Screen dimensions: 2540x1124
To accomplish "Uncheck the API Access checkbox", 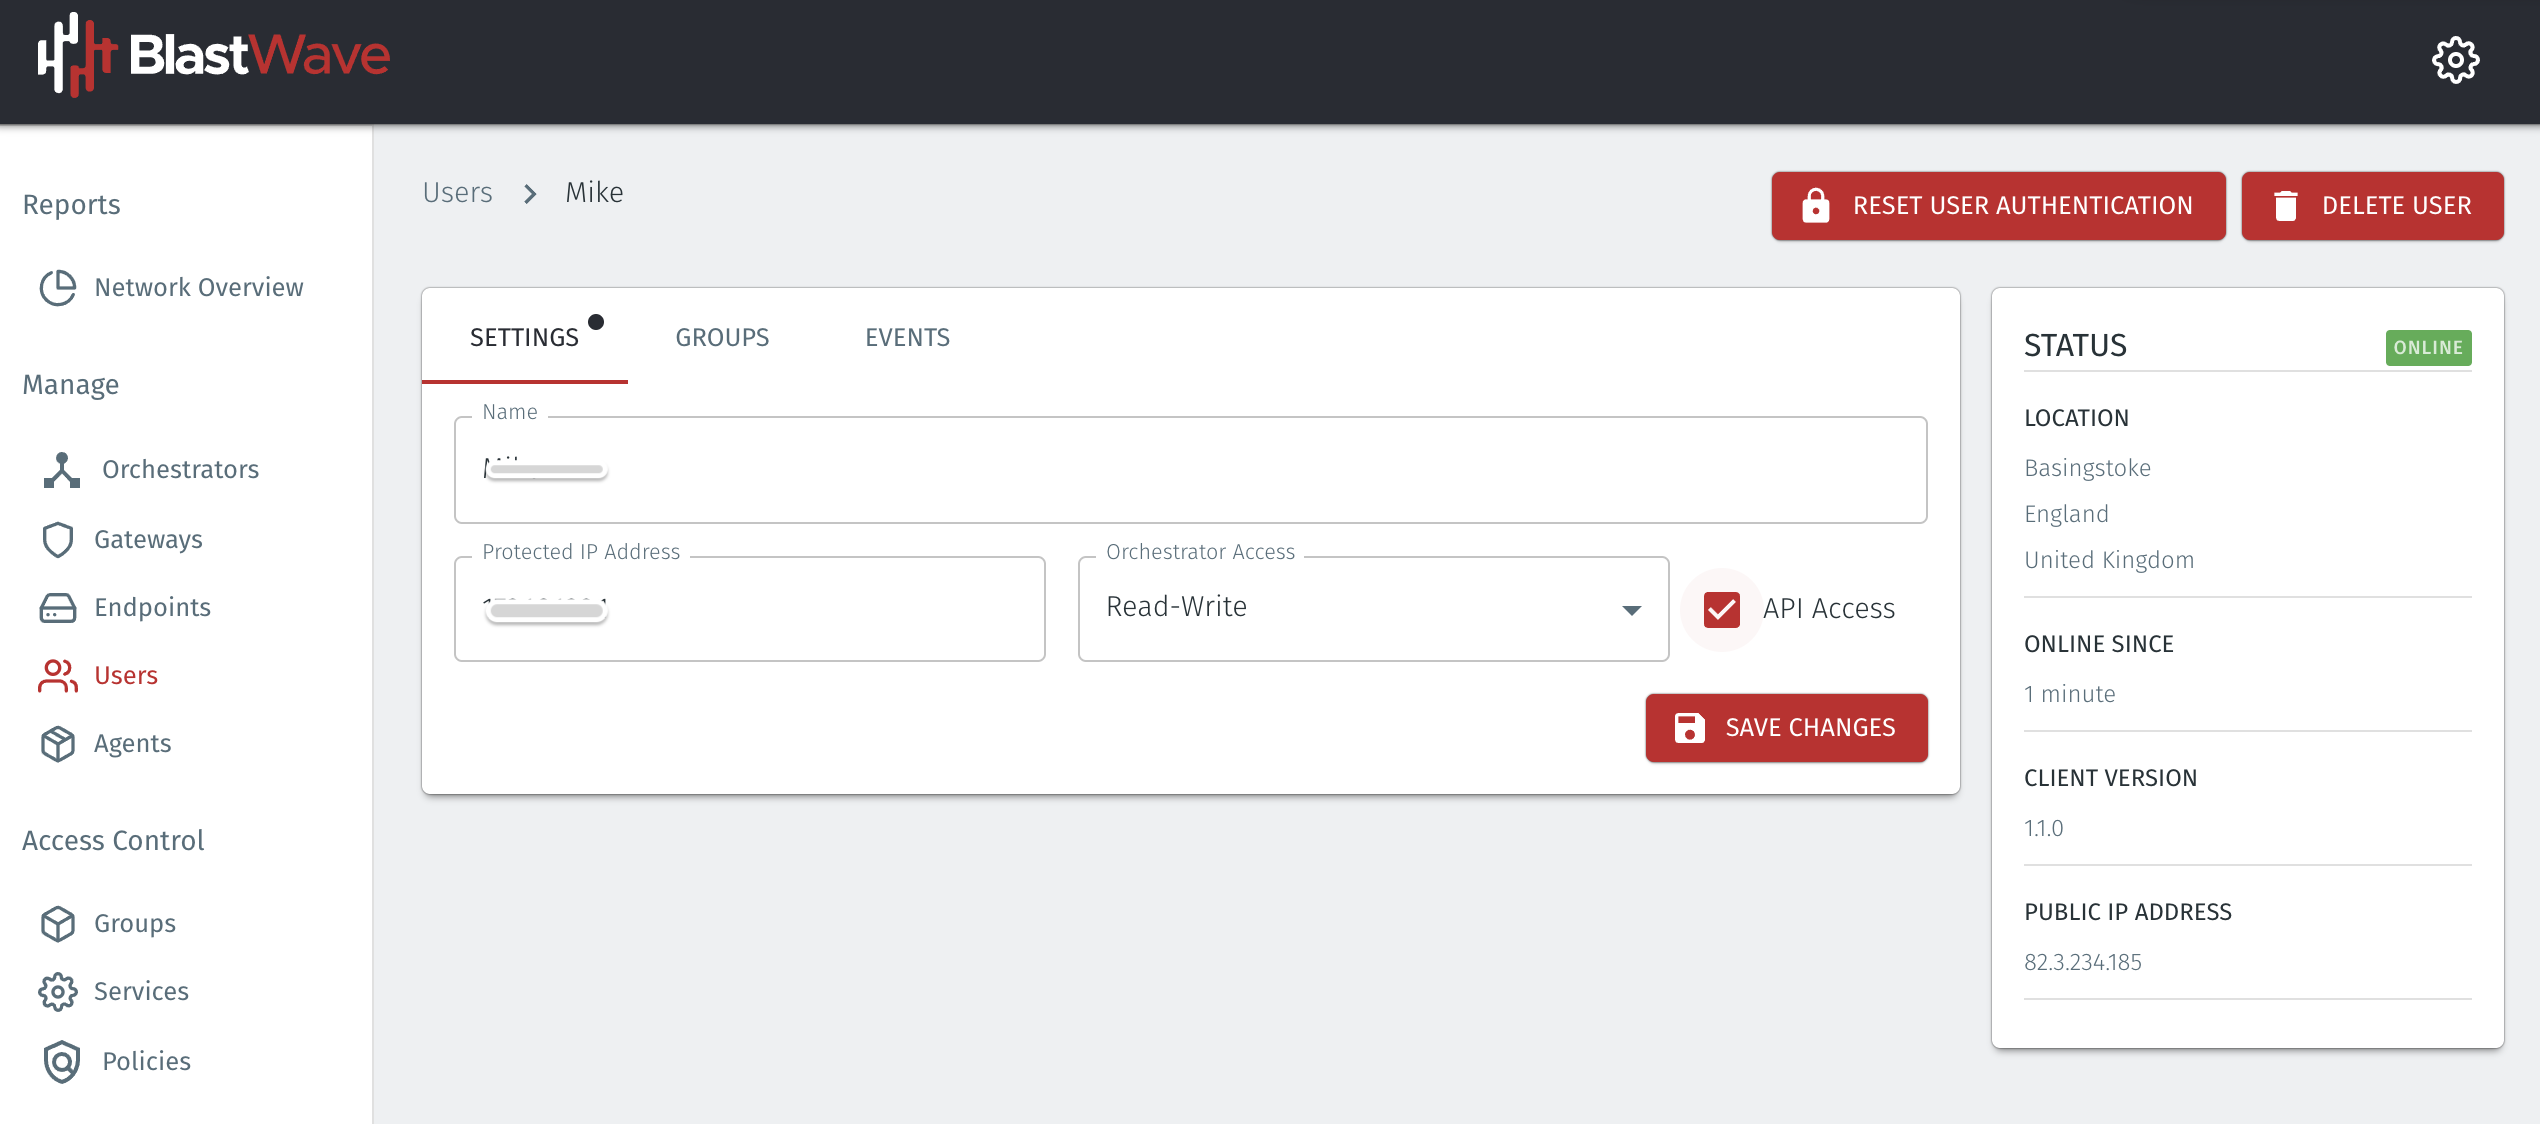I will pyautogui.click(x=1721, y=608).
